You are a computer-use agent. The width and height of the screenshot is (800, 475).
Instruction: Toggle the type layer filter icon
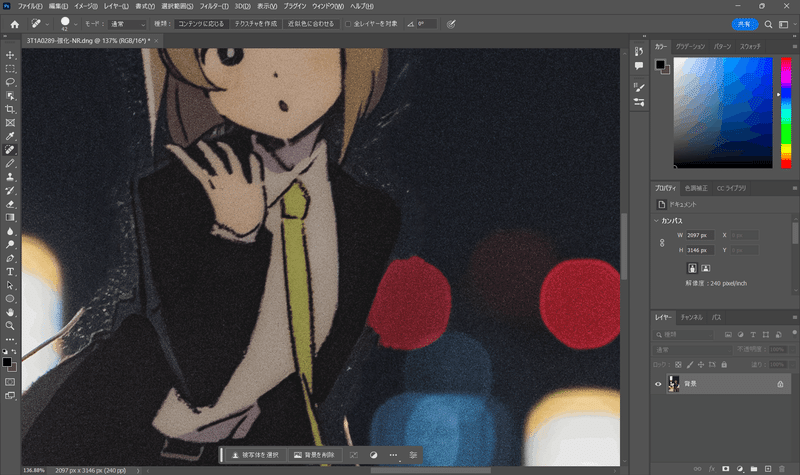[x=753, y=335]
